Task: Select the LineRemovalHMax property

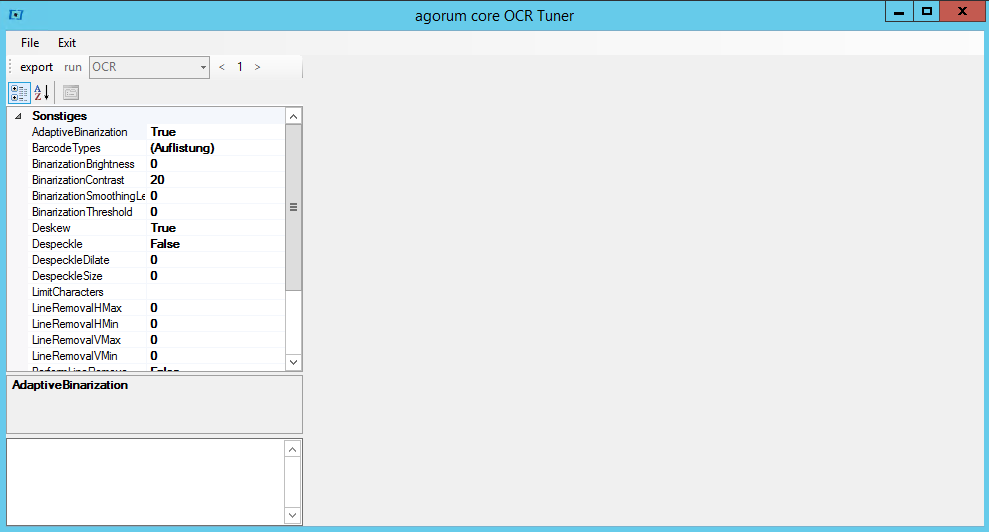Action: 77,308
